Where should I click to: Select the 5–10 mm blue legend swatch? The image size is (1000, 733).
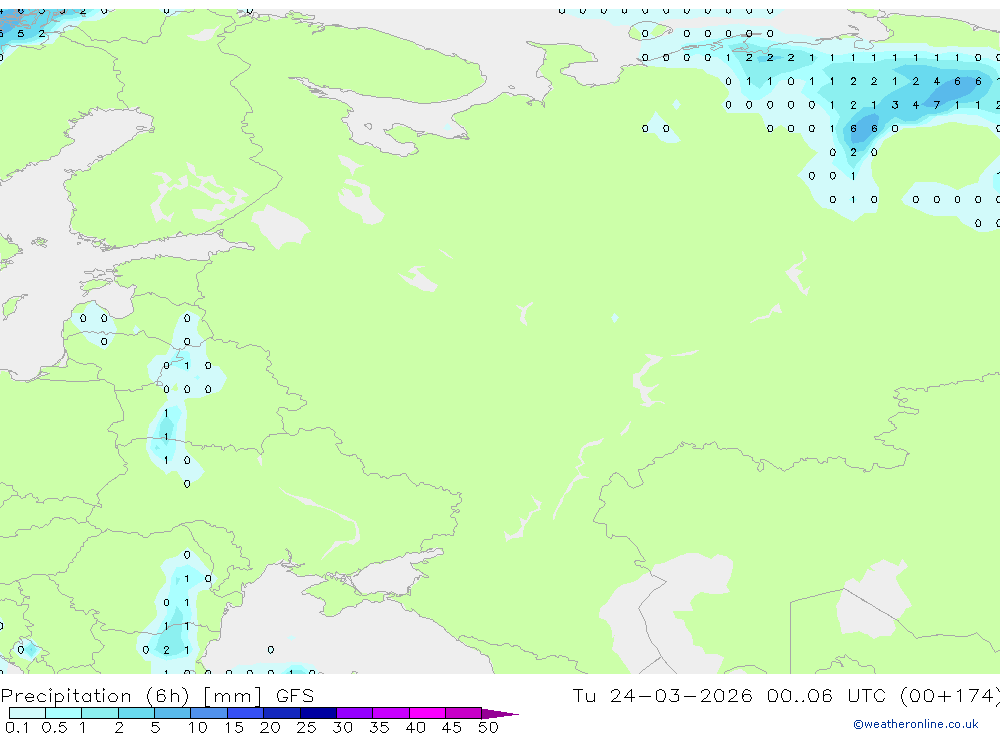tap(173, 713)
